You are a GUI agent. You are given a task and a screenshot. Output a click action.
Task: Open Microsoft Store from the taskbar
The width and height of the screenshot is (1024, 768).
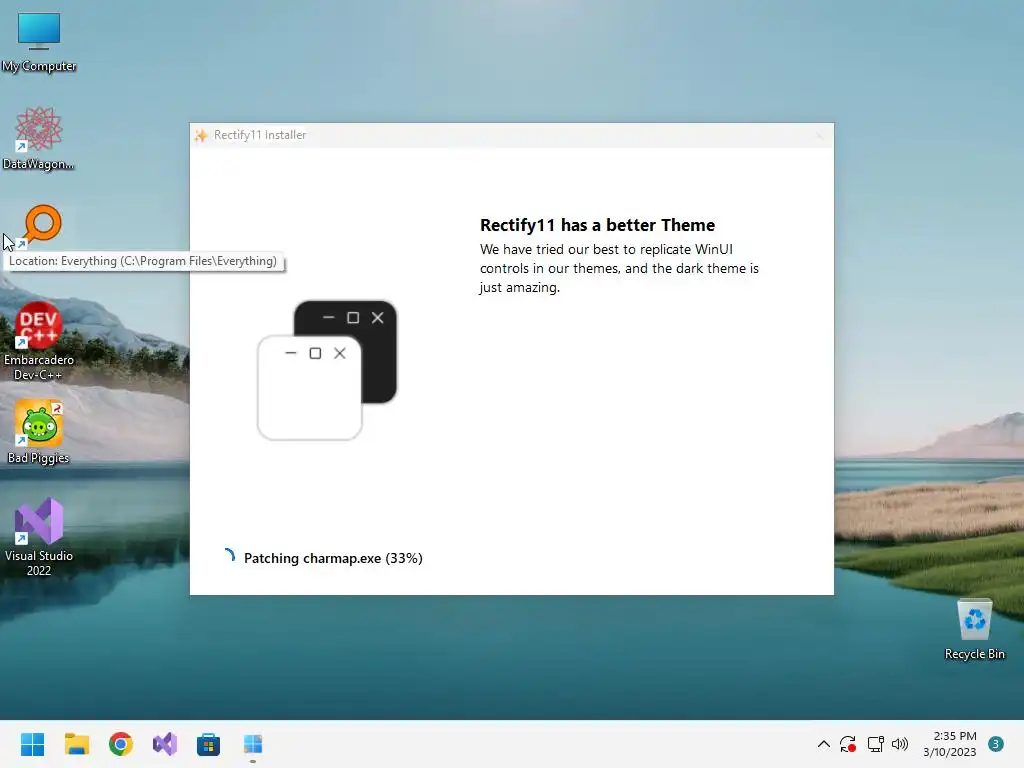point(208,744)
